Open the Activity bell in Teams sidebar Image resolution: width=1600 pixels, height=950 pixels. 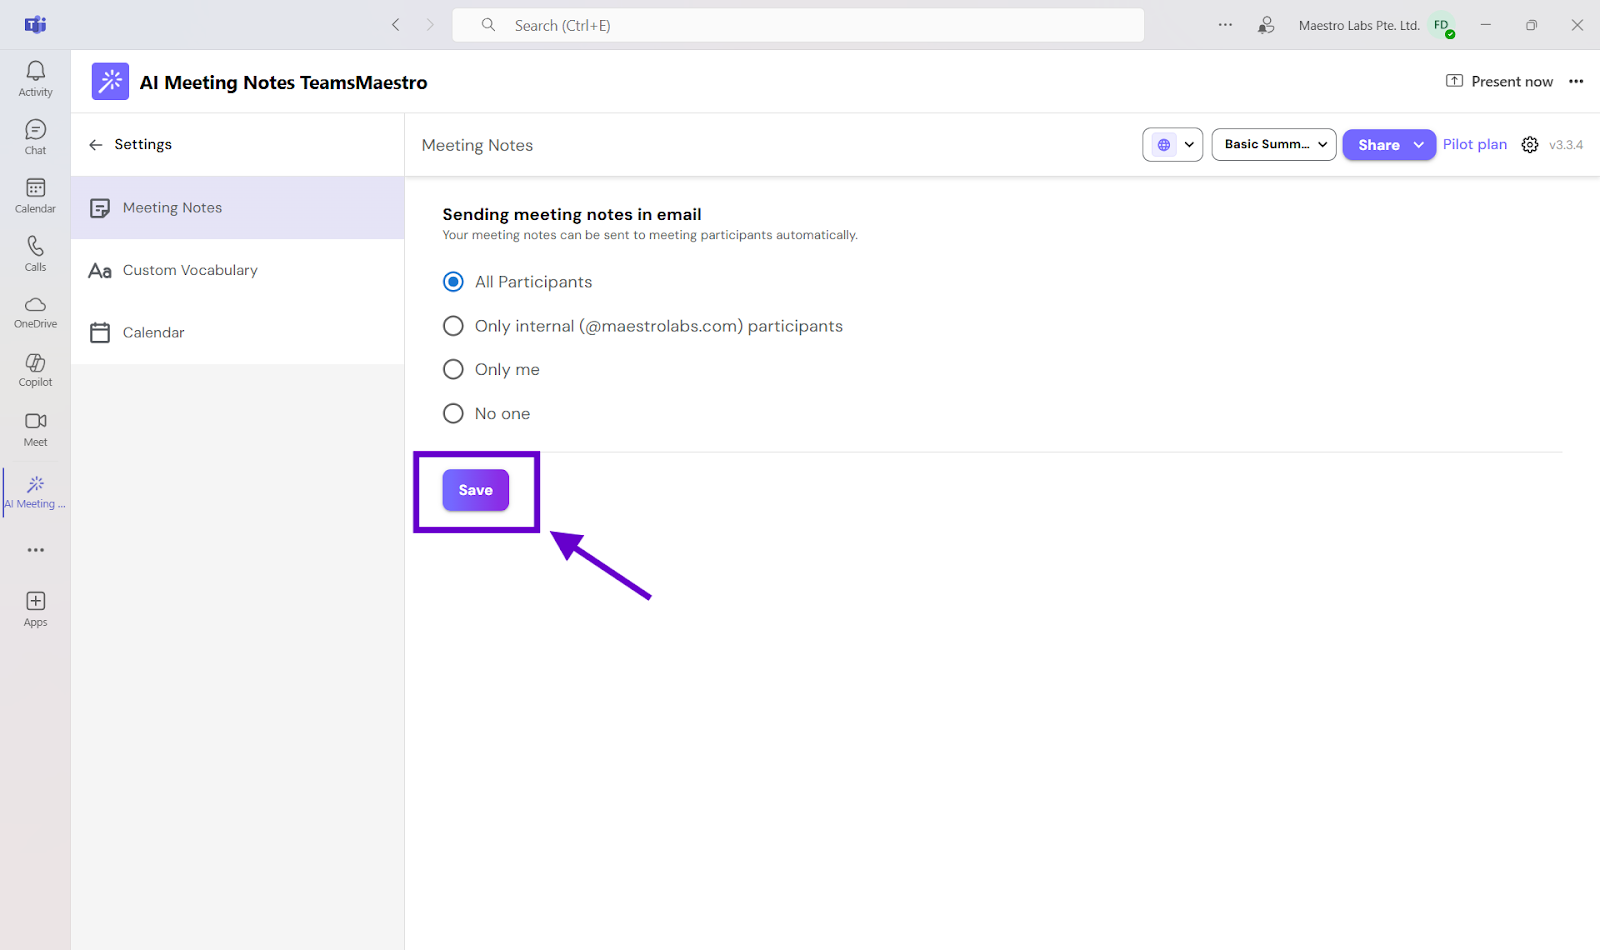click(x=35, y=78)
